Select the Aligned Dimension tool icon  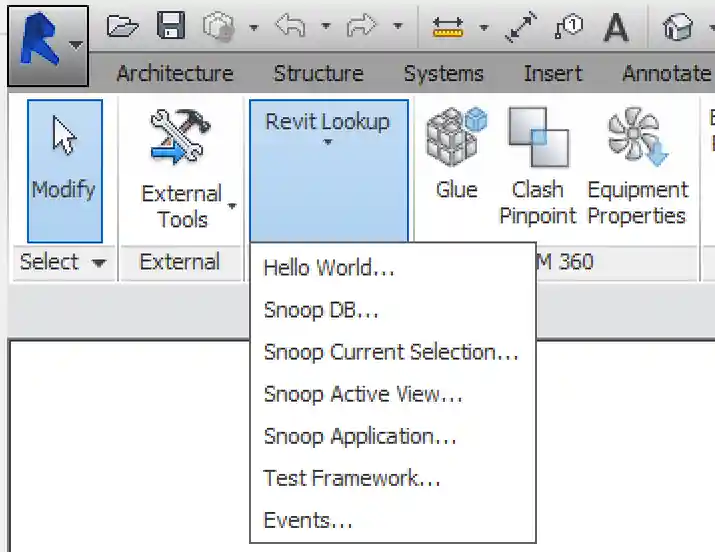pos(521,27)
